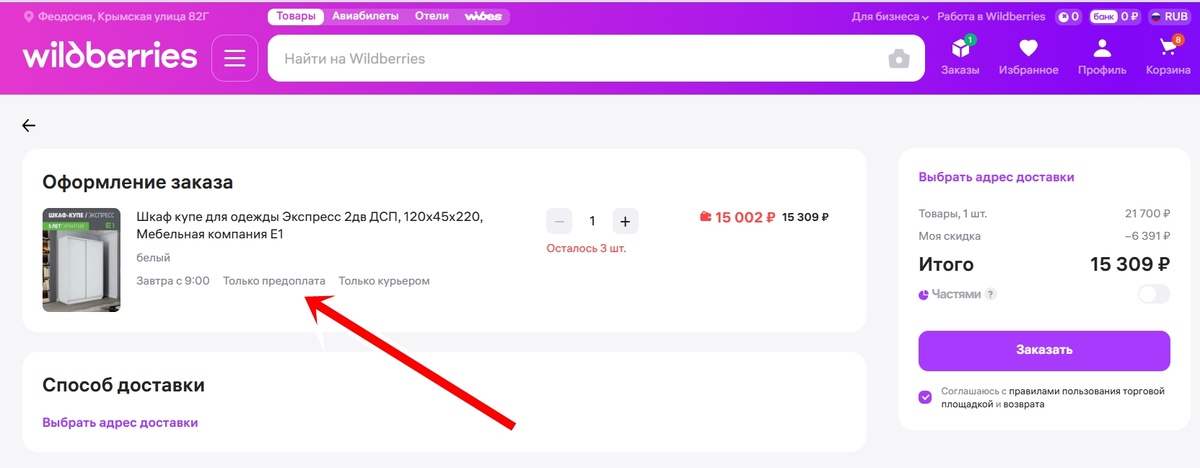Screen dimensions: 1200x468
Task: Open the банк balance 0 ₽ indicator
Action: (1114, 17)
